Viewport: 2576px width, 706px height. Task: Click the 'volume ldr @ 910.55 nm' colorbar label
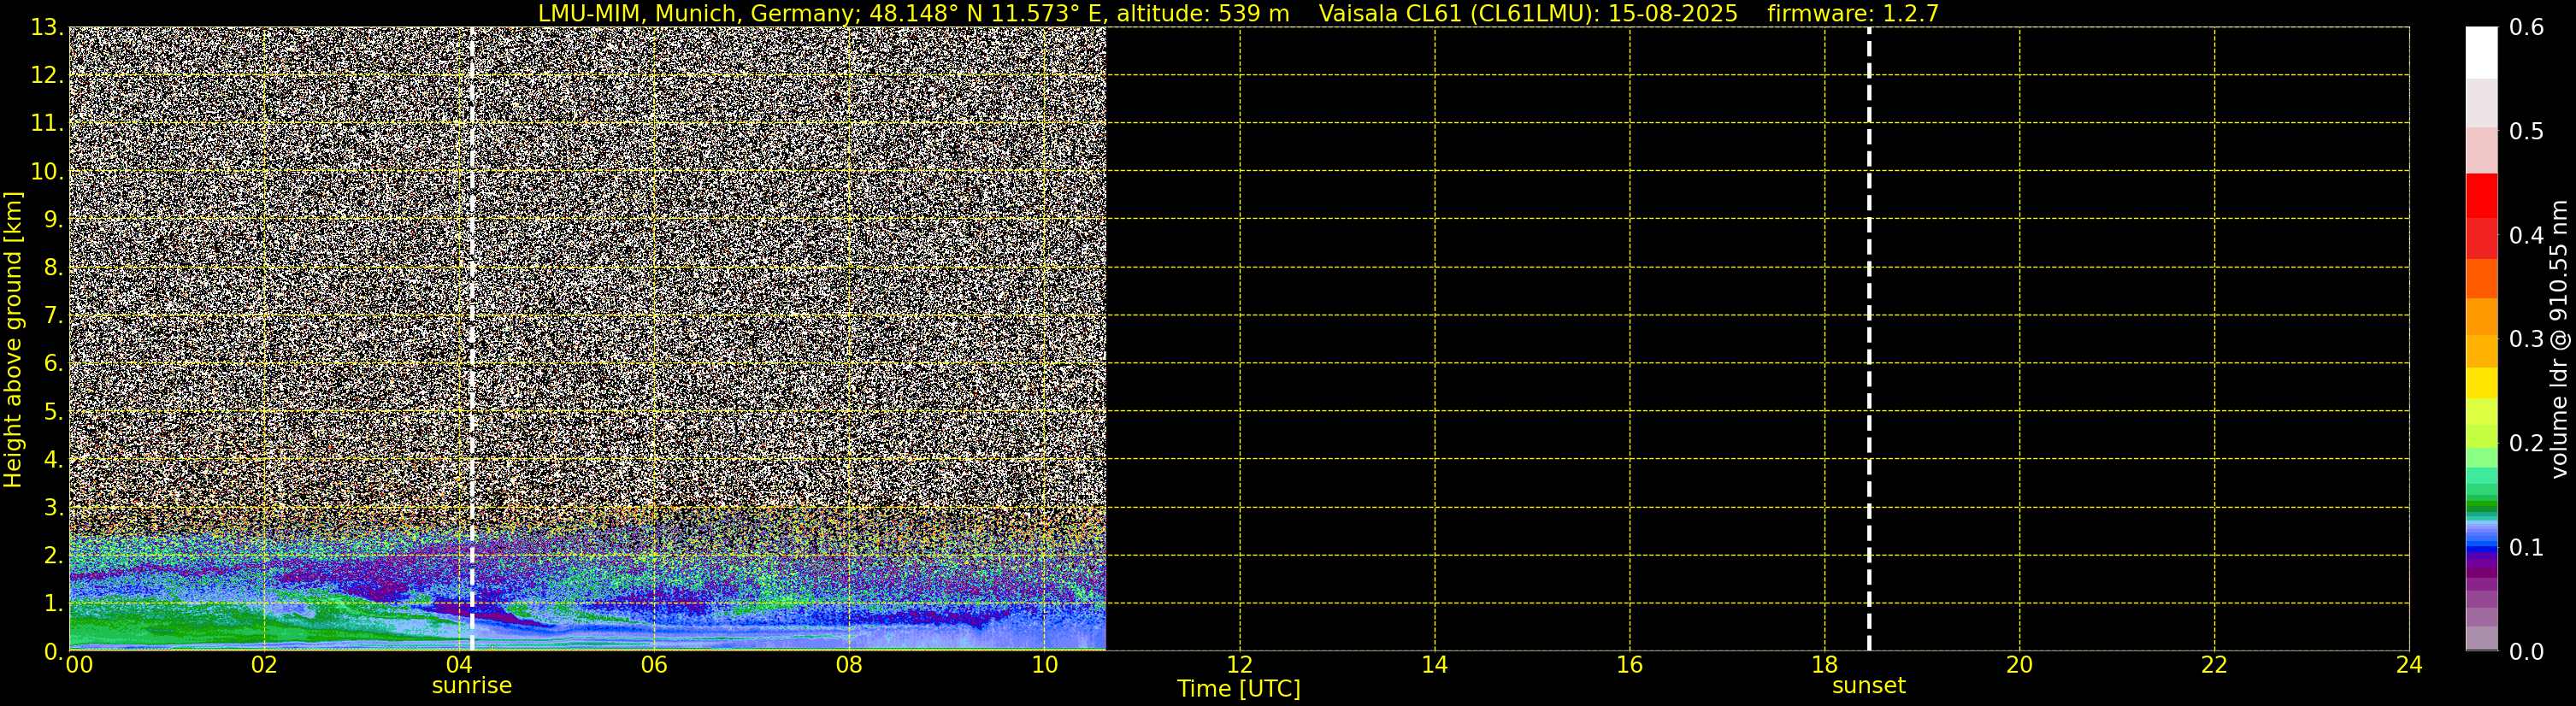(x=2558, y=339)
